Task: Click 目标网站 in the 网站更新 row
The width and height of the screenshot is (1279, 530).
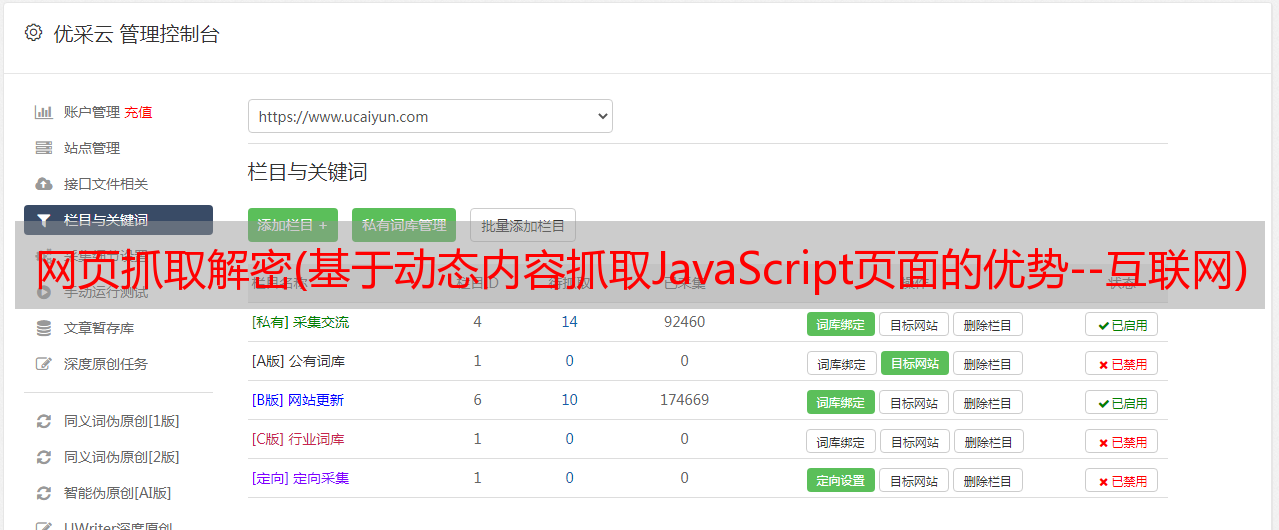Action: click(x=914, y=402)
